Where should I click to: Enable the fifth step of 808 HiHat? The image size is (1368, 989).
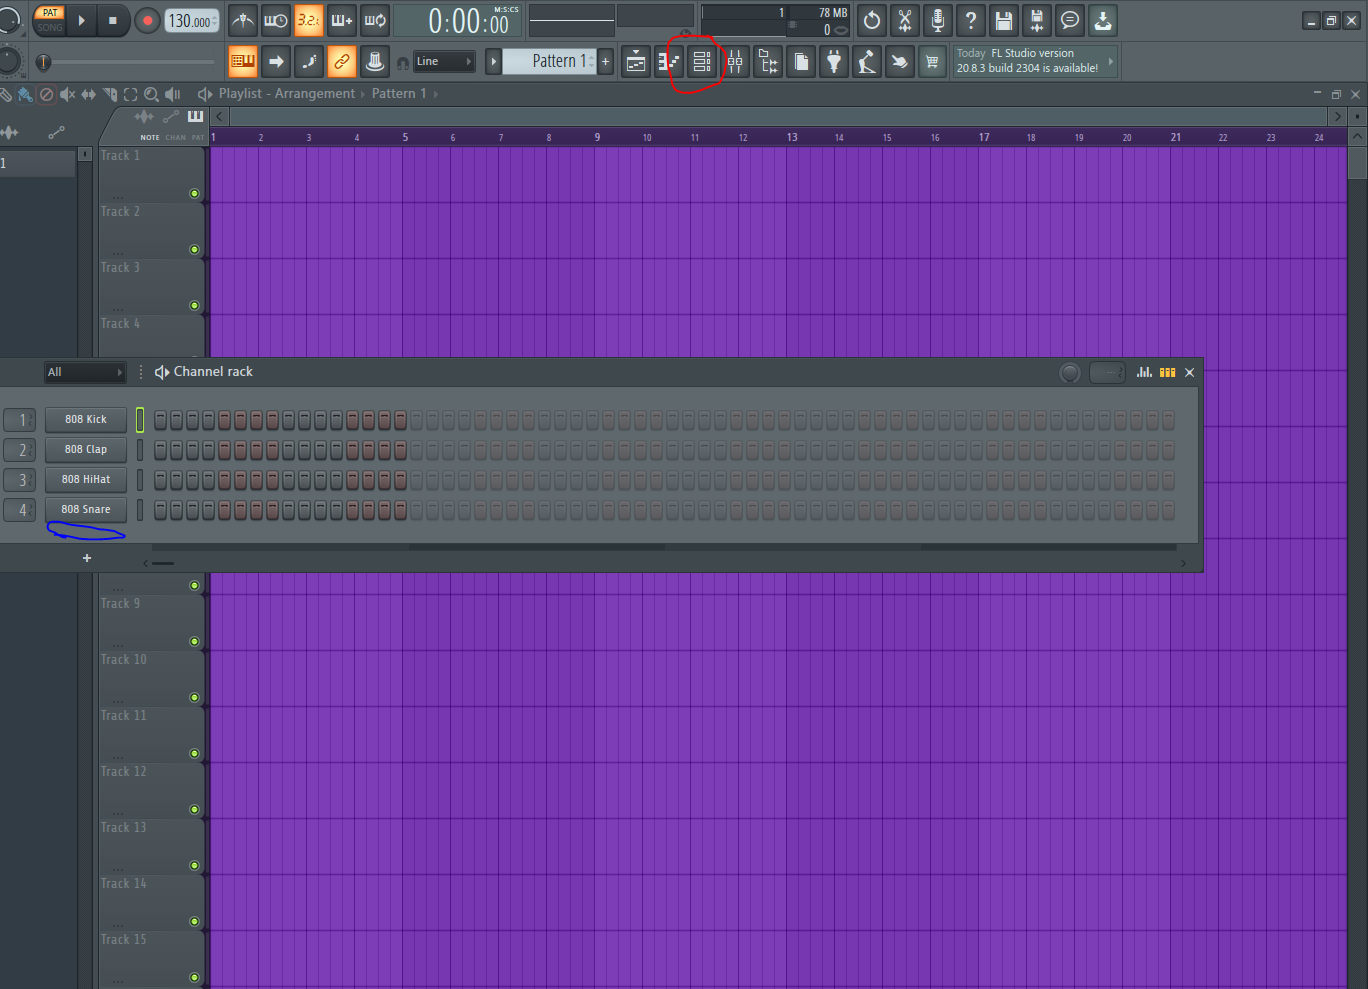click(x=224, y=480)
